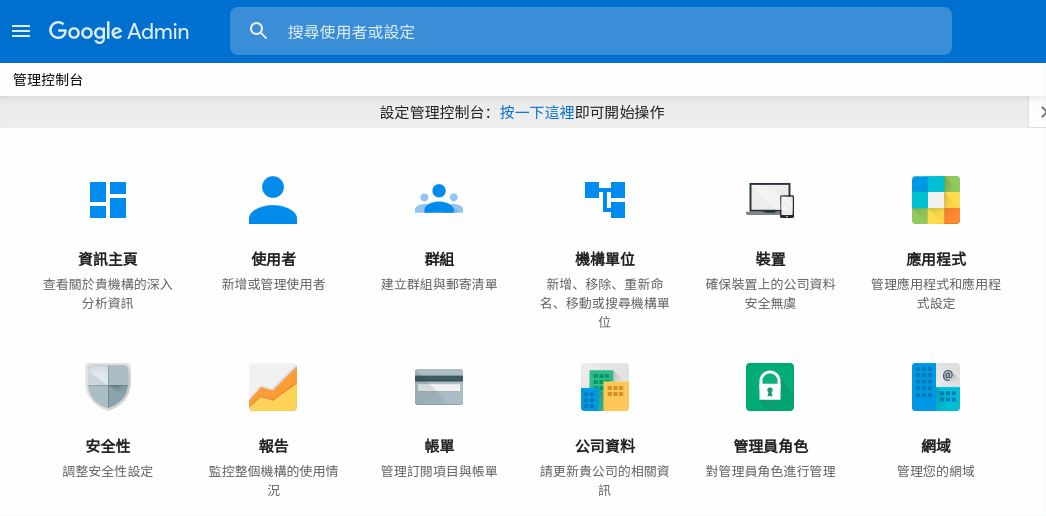Click the 使用者 title
The image size is (1046, 516).
[x=274, y=259]
